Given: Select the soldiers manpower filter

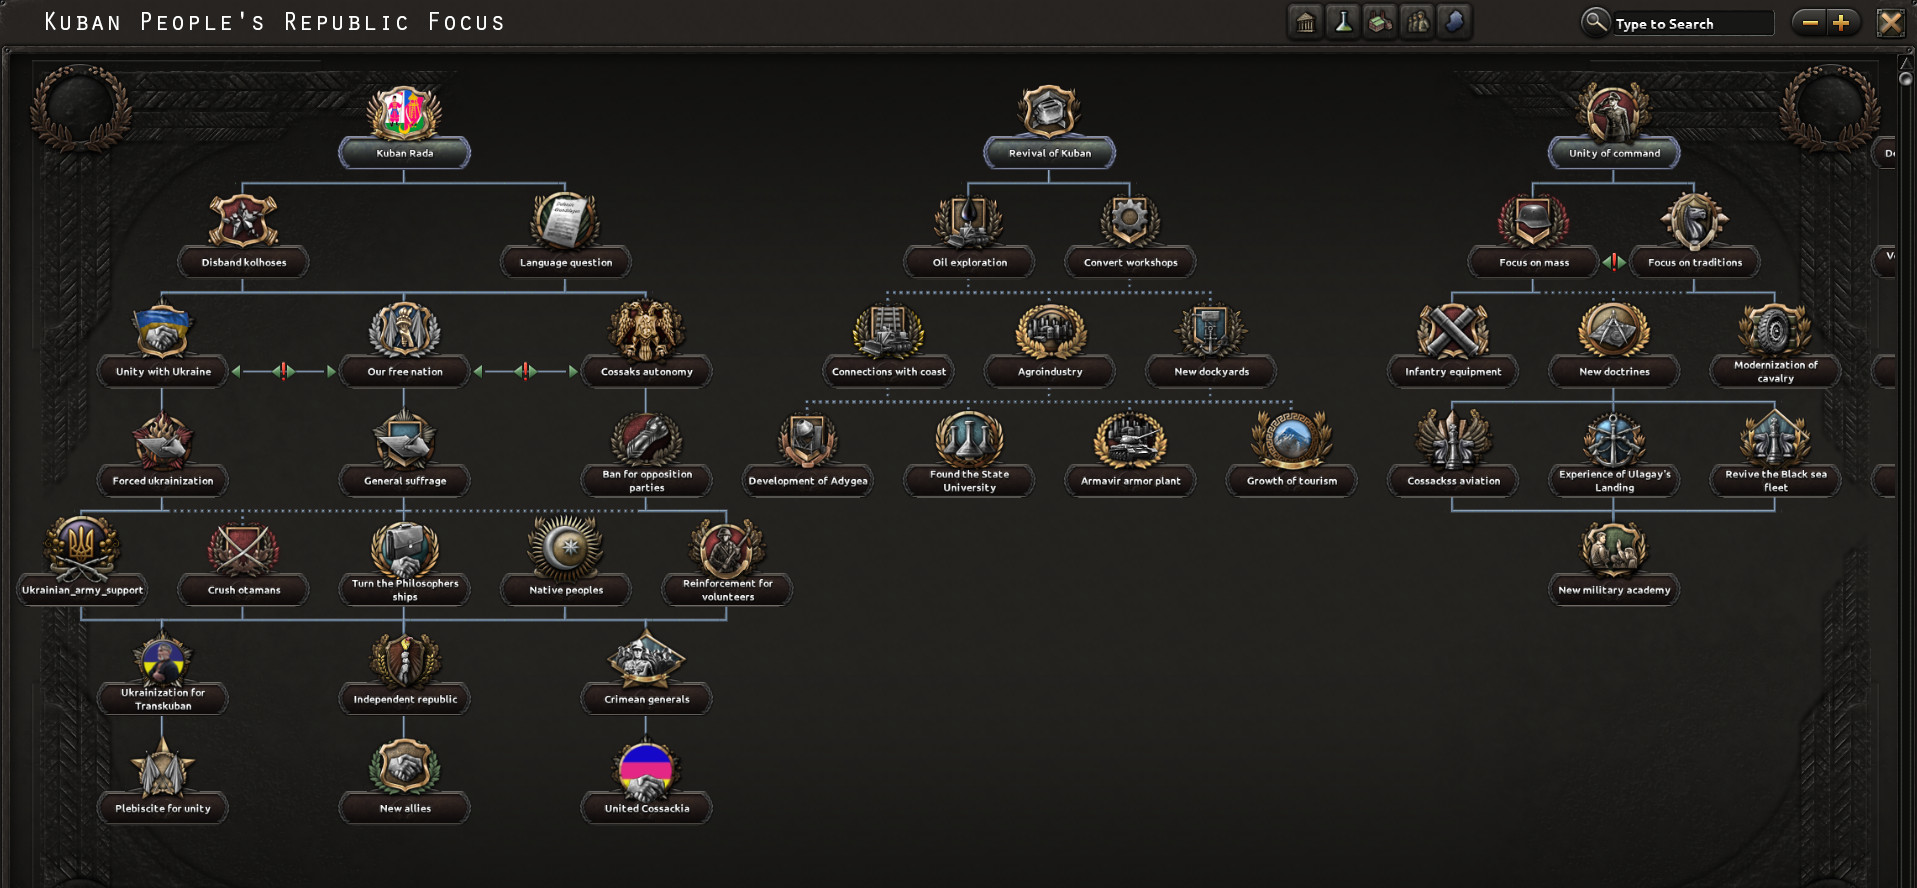Looking at the screenshot, I should [x=1417, y=22].
